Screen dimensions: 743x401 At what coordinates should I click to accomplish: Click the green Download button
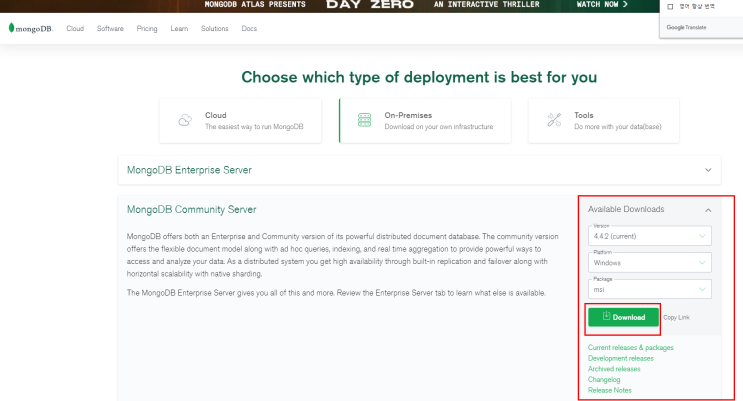(x=624, y=317)
